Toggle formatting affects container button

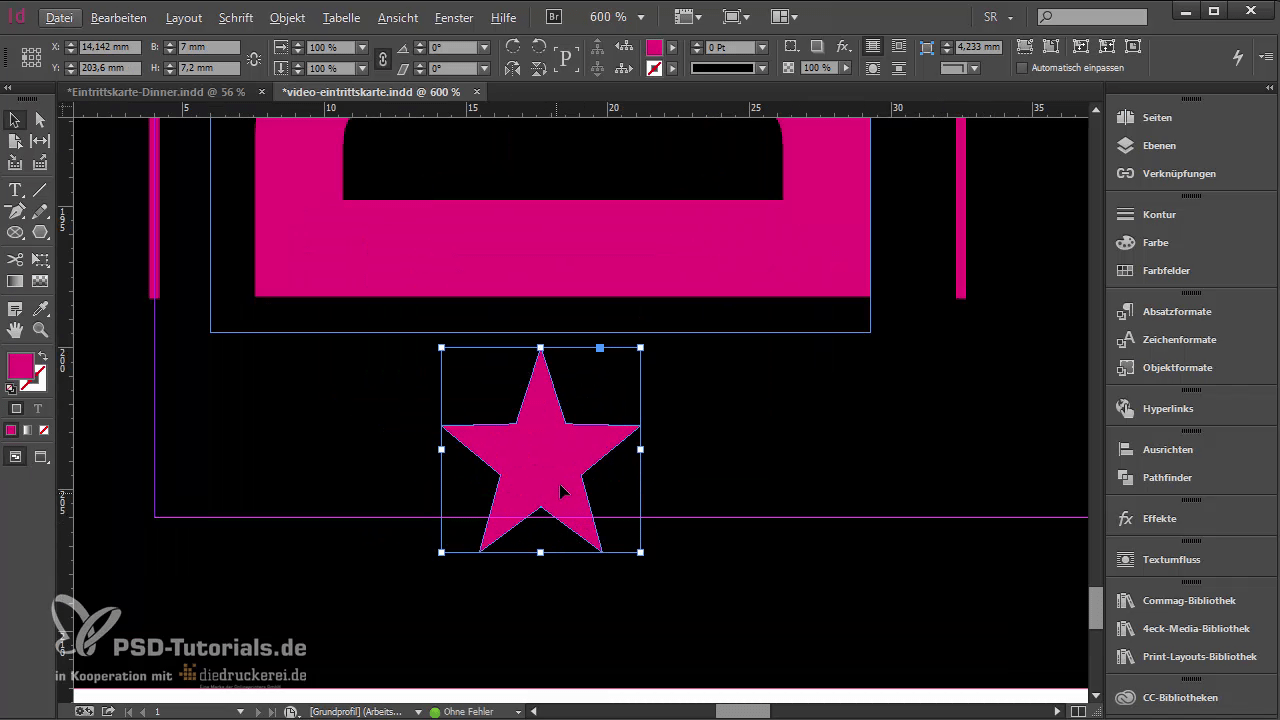tap(16, 408)
